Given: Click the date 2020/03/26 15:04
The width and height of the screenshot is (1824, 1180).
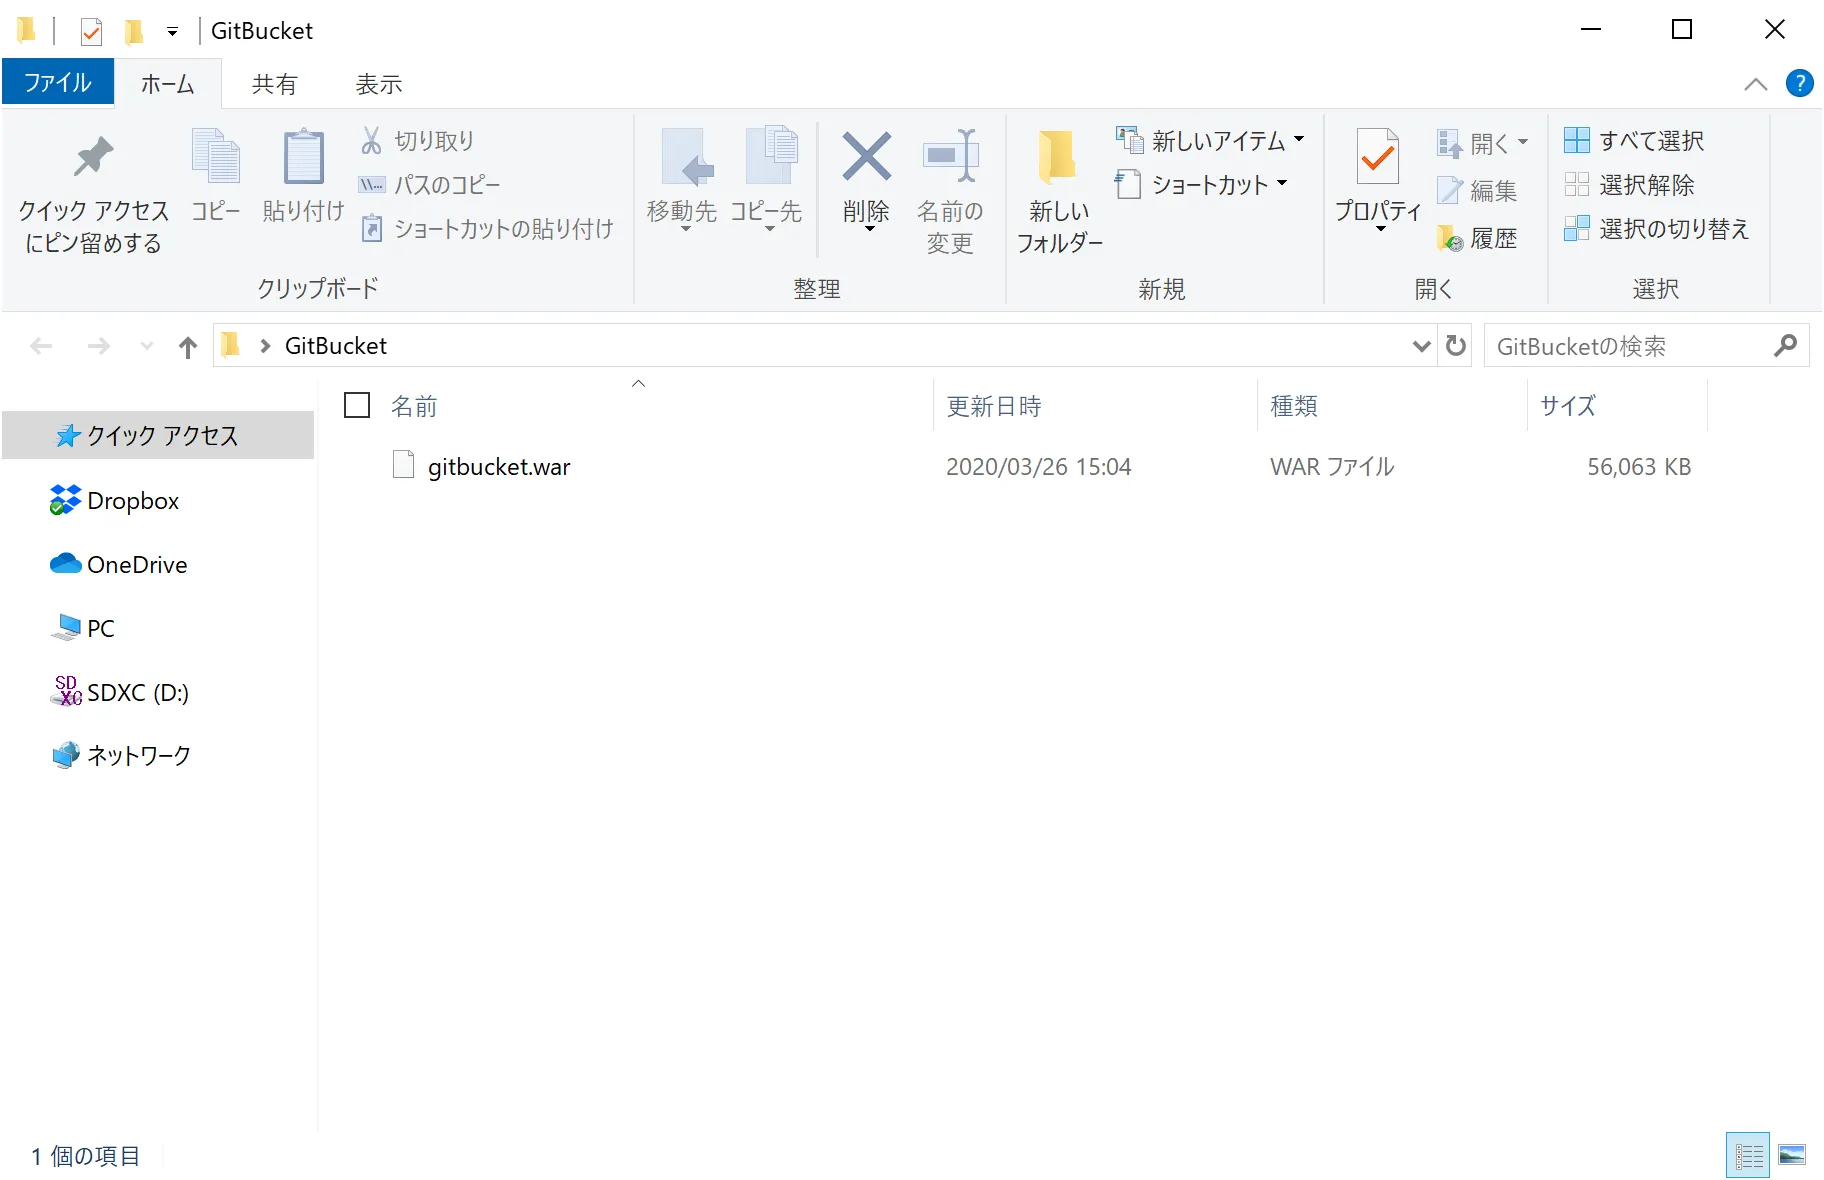Looking at the screenshot, I should coord(1038,467).
